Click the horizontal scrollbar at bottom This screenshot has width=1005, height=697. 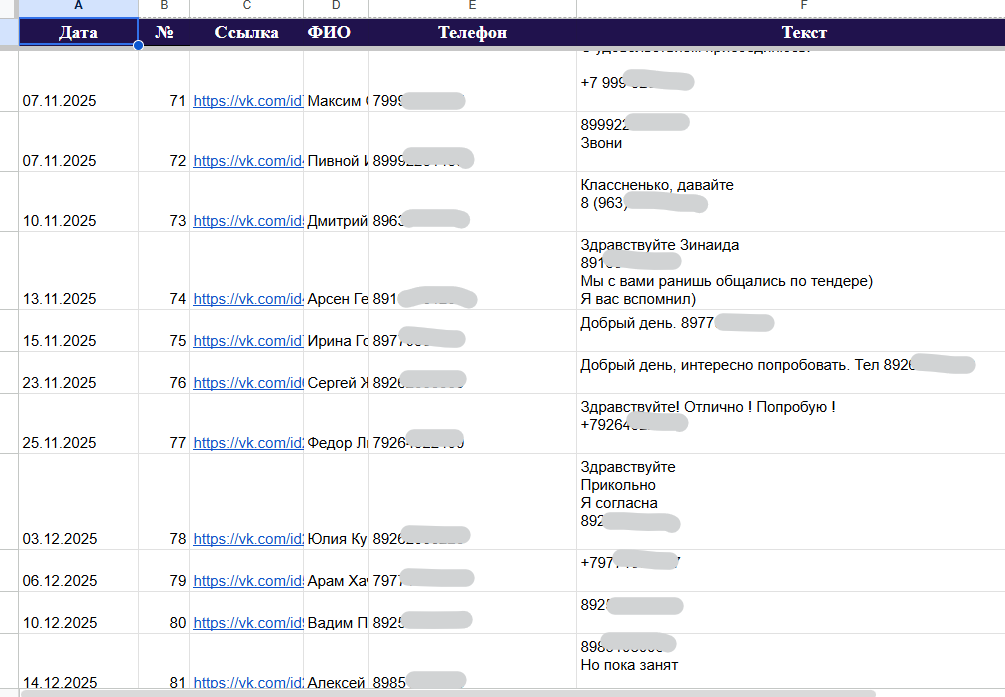point(449,693)
